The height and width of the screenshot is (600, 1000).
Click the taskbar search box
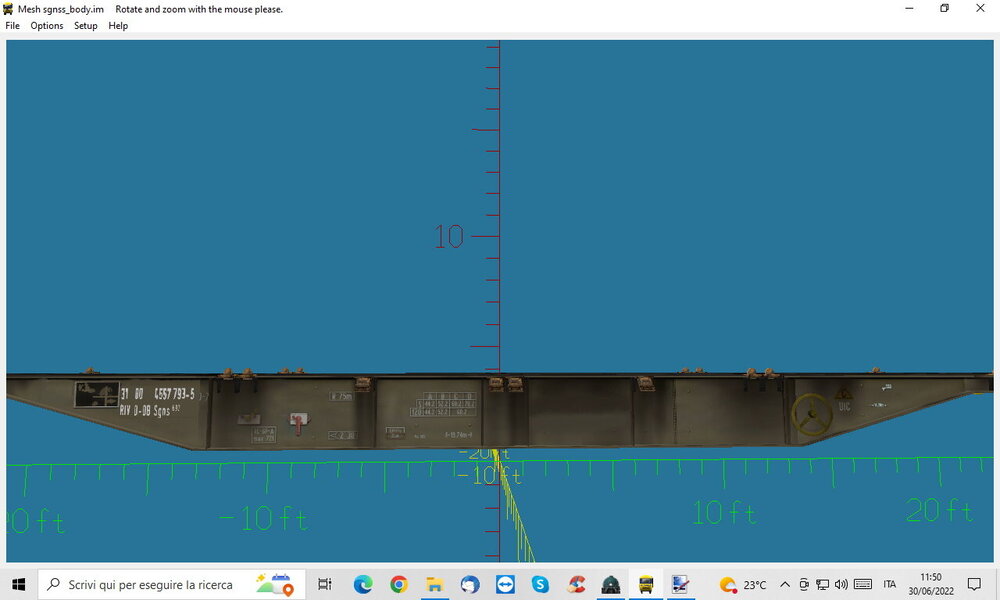click(x=172, y=584)
